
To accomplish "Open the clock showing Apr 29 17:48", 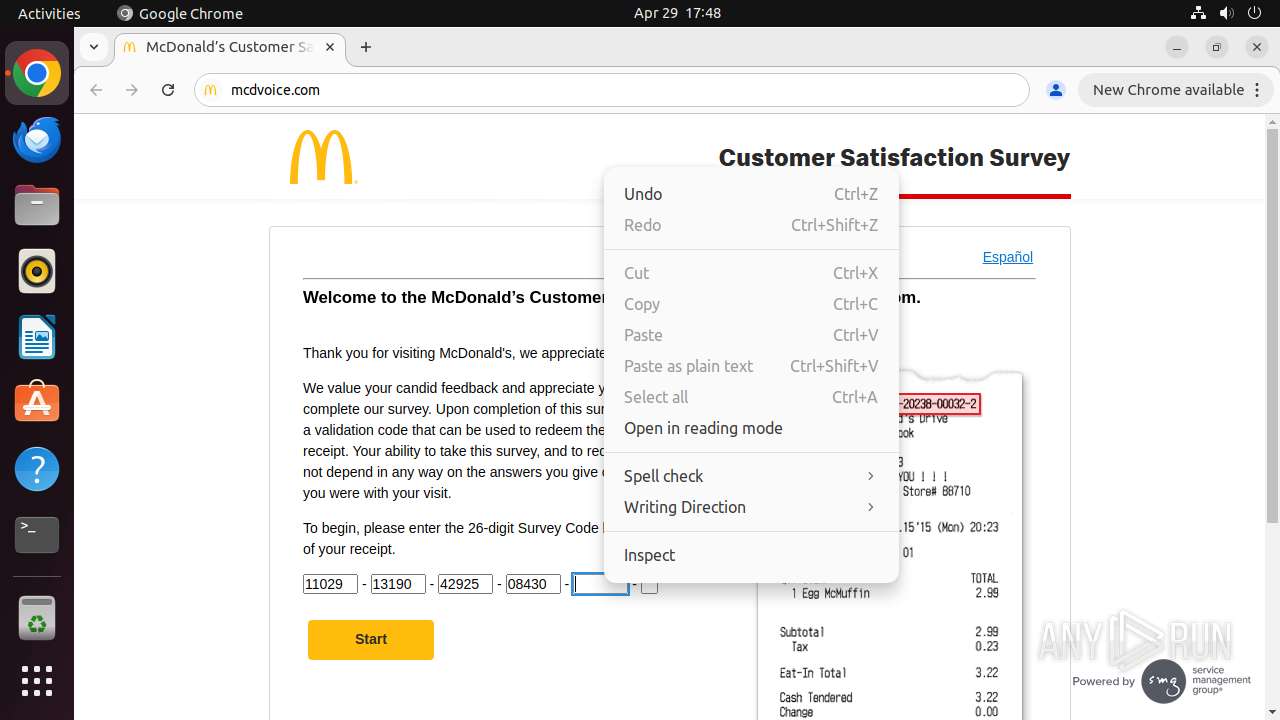I will [x=677, y=13].
